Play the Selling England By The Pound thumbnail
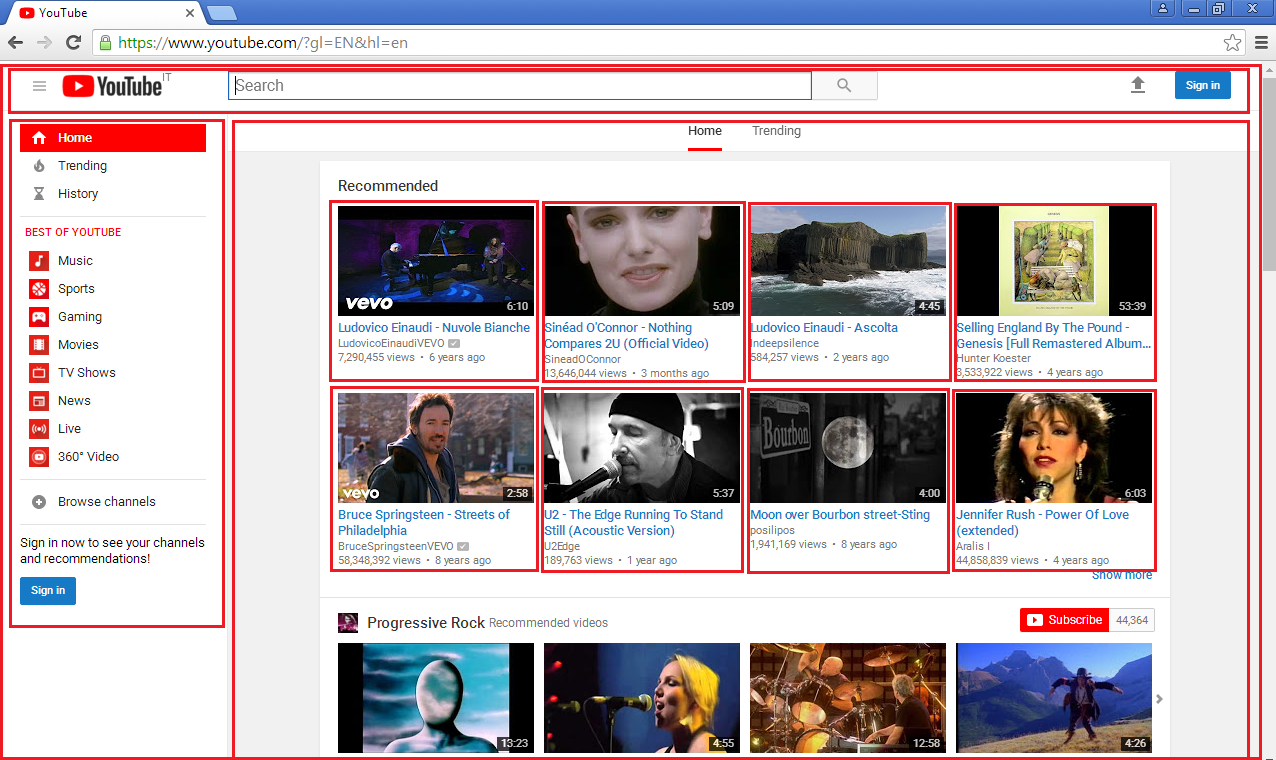The height and width of the screenshot is (760, 1276). click(x=1054, y=261)
